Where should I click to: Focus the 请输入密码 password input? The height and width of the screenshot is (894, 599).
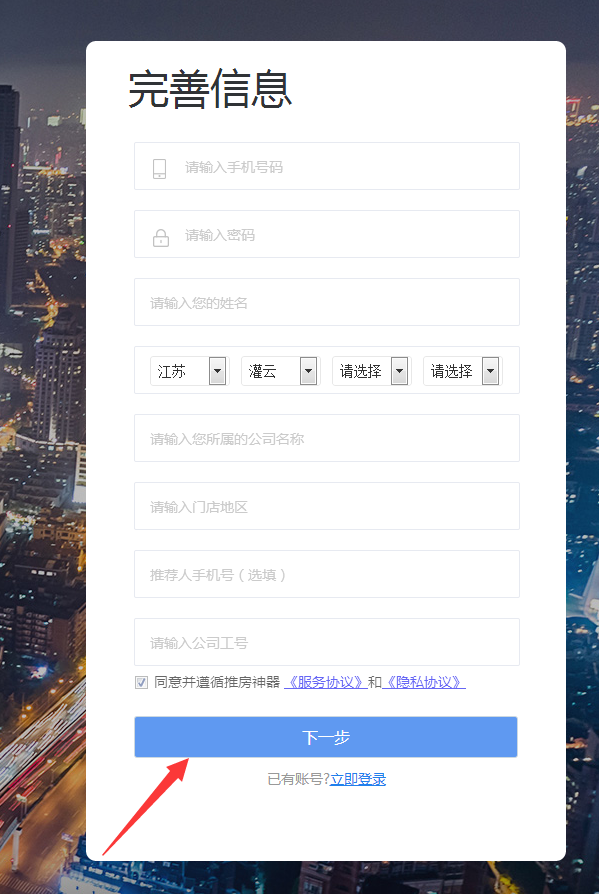(327, 234)
